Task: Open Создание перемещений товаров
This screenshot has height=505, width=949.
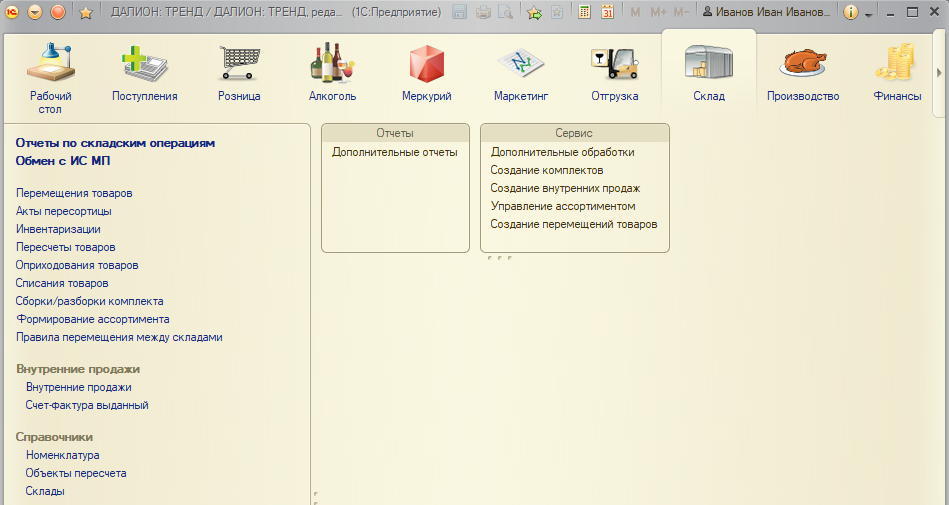Action: click(574, 225)
